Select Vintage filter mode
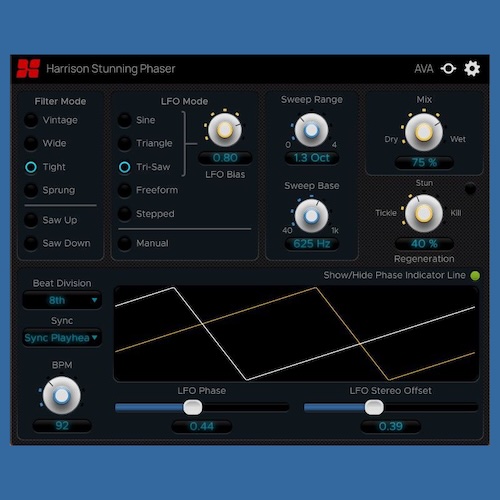This screenshot has width=500, height=500. click(x=31, y=120)
